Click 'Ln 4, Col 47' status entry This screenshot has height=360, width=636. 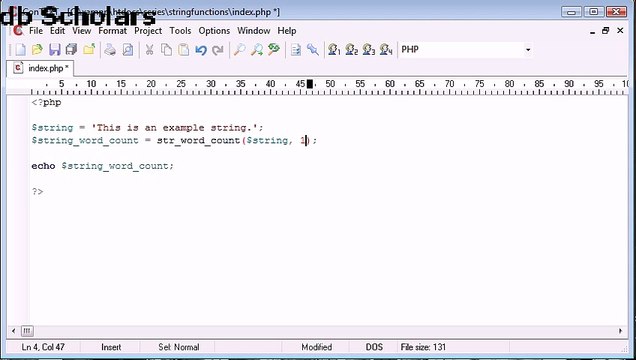pyautogui.click(x=43, y=347)
